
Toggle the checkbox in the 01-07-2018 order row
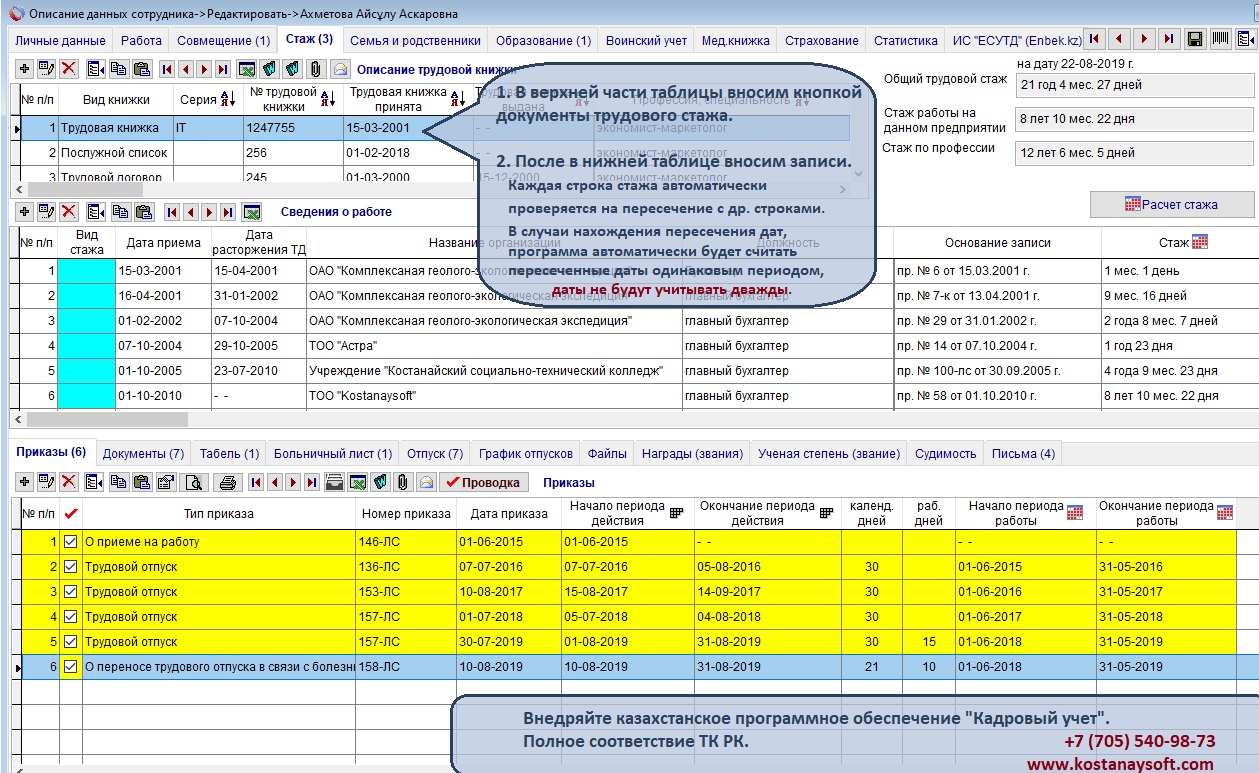pyautogui.click(x=70, y=617)
